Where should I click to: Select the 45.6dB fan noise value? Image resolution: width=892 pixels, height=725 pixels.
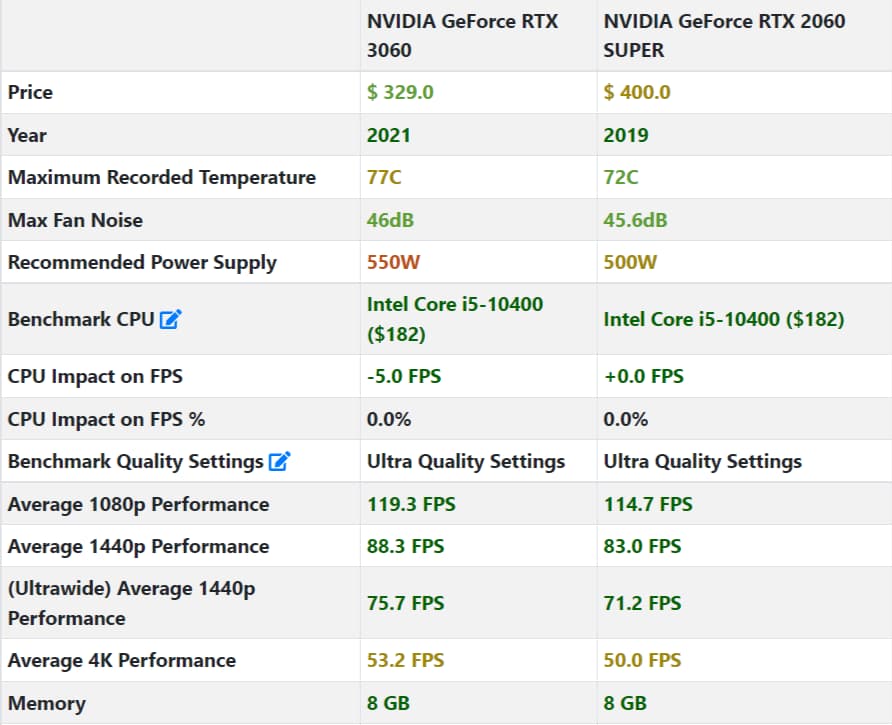coord(635,220)
